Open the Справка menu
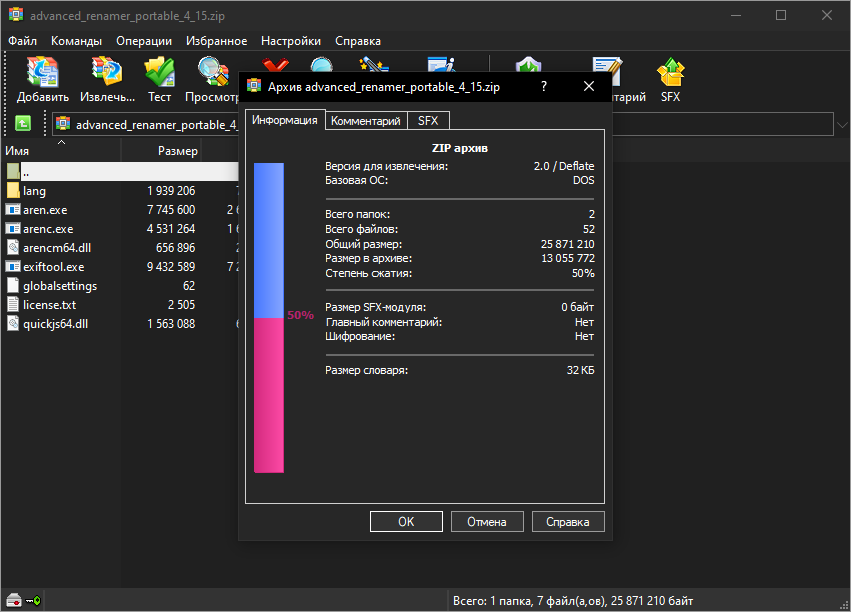Viewport: 851px width, 612px height. click(358, 41)
